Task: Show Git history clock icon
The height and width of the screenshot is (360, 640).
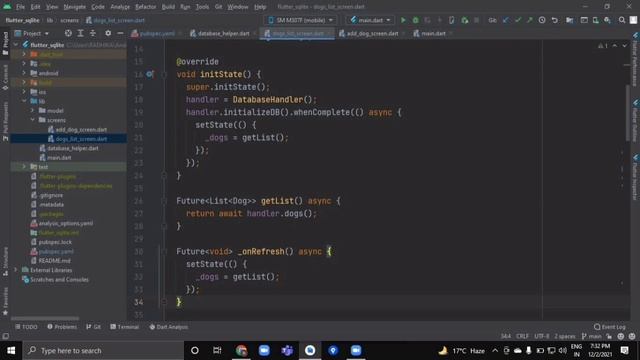Action: tap(542, 20)
